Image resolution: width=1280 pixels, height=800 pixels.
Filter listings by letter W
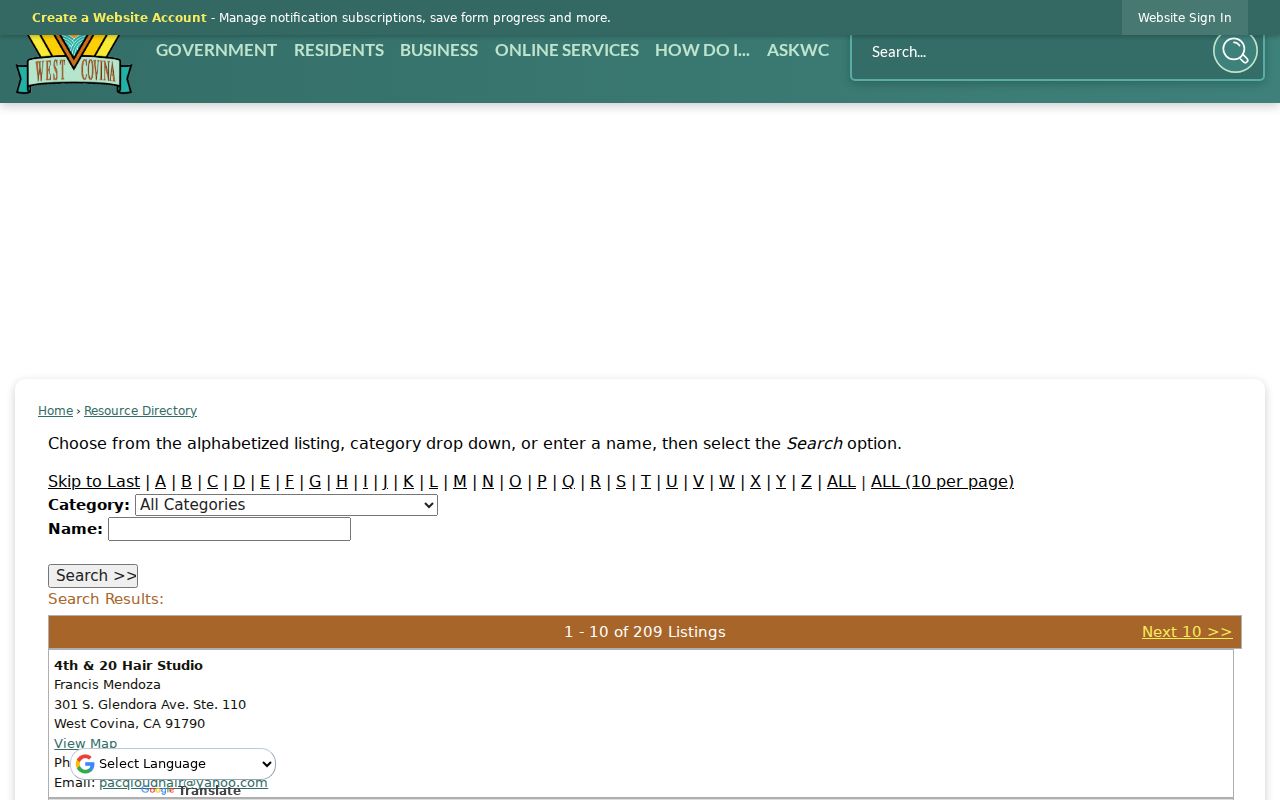(727, 482)
